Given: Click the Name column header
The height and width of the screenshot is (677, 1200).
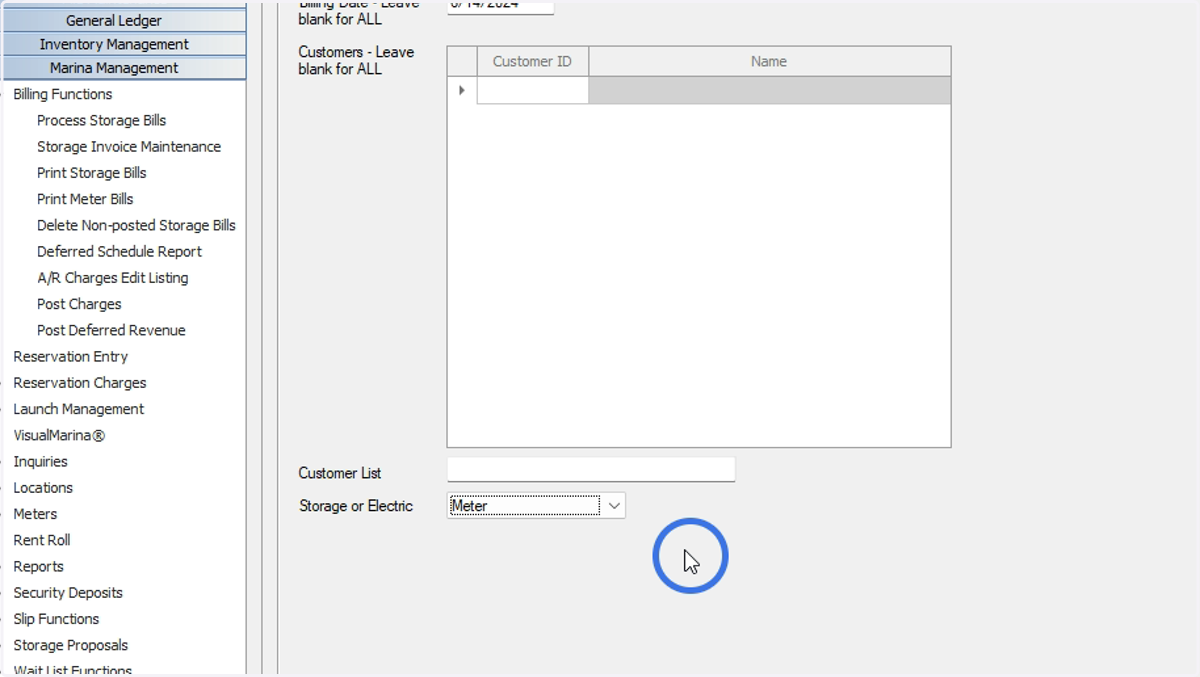Looking at the screenshot, I should click(x=769, y=61).
